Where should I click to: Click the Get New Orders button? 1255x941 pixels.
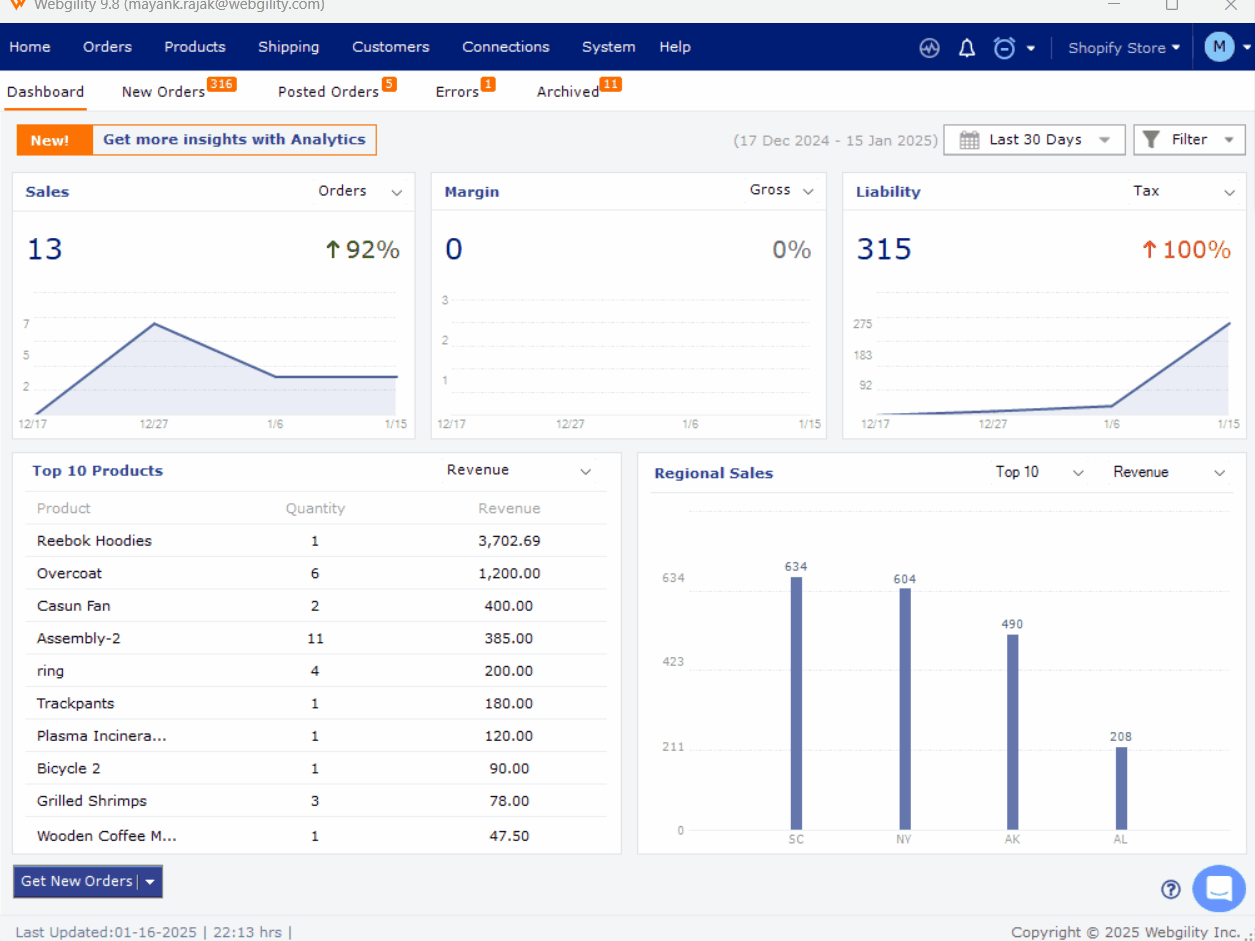[77, 881]
